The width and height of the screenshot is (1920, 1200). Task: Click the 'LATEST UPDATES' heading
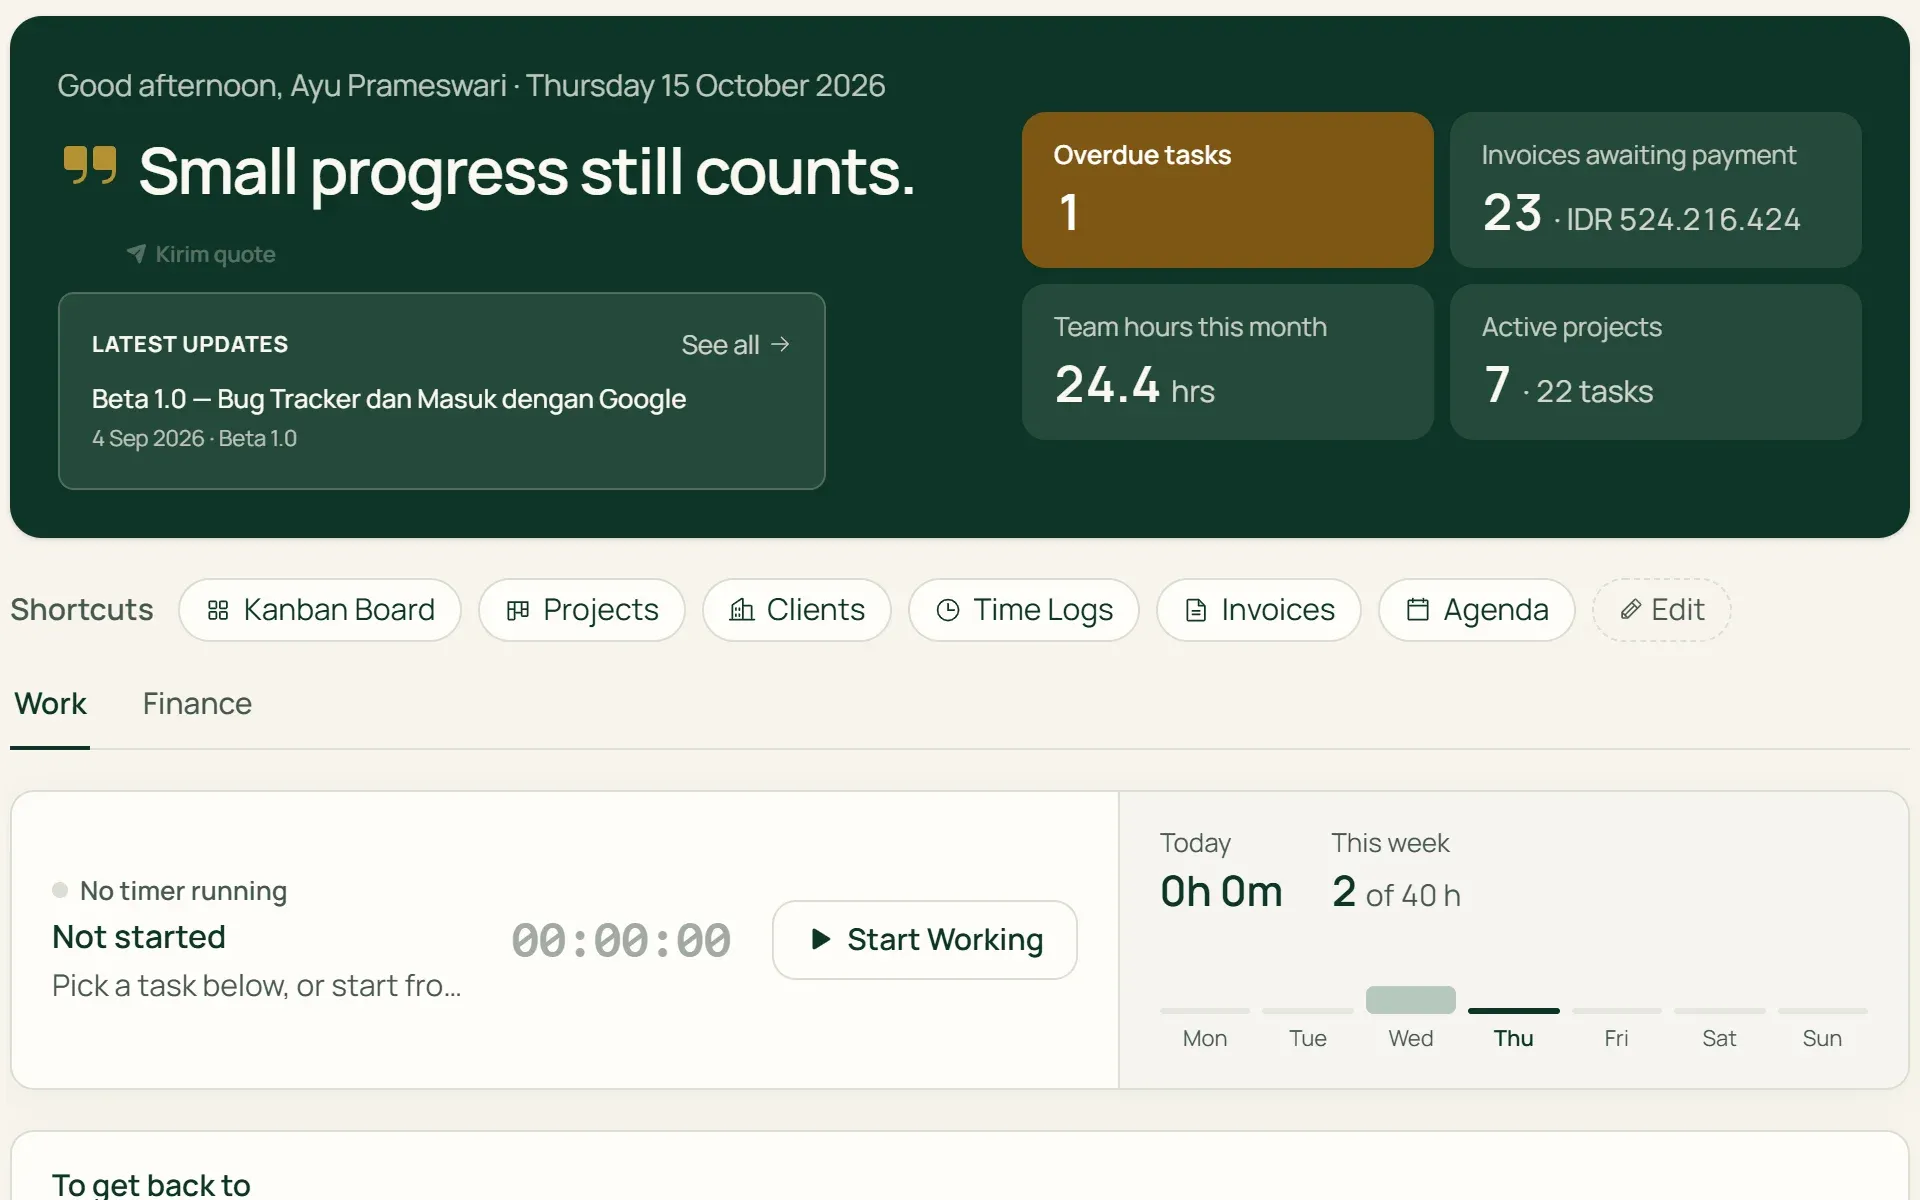click(x=190, y=345)
